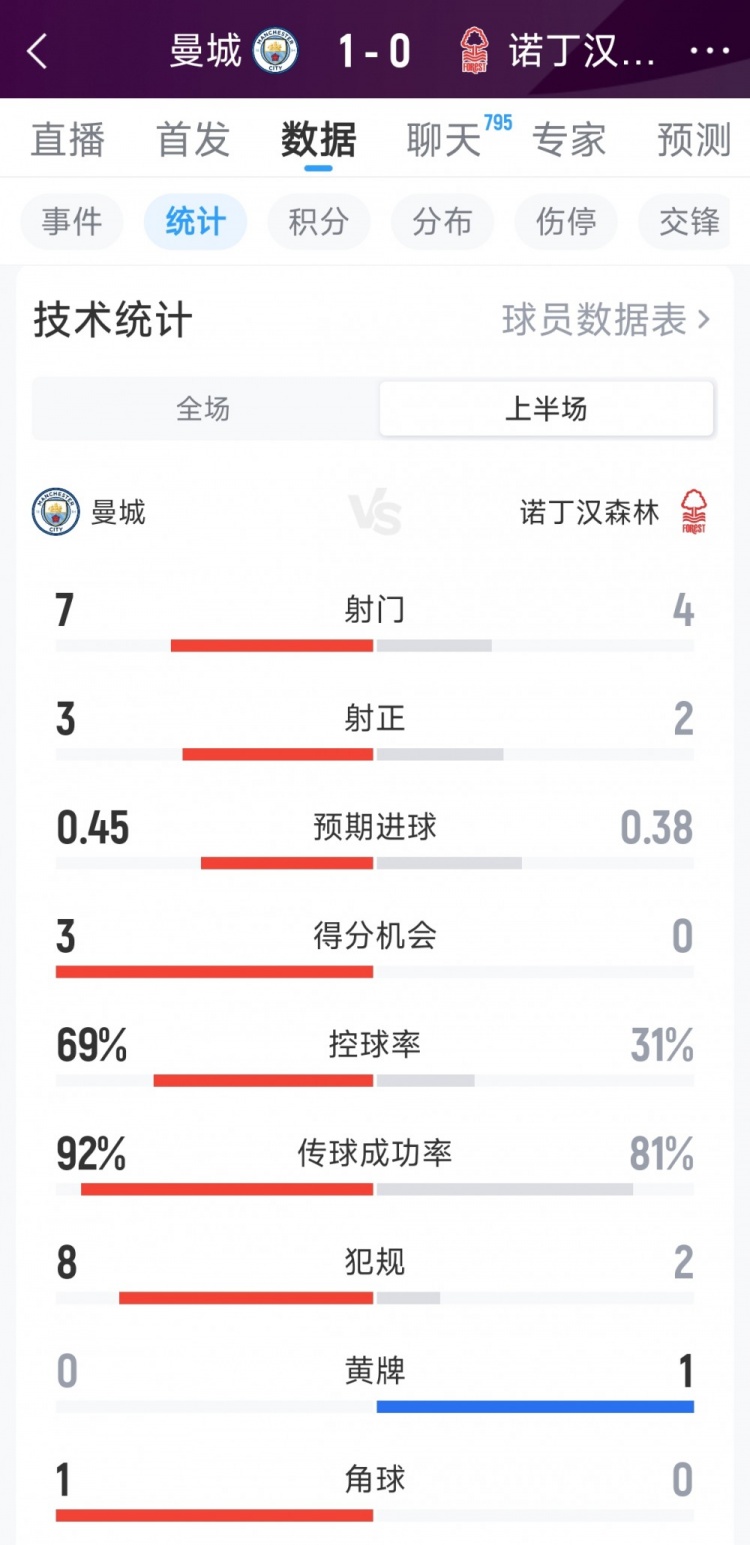This screenshot has width=750, height=1545.
Task: Tap the Nottingham Forest crest in header
Action: tap(474, 51)
